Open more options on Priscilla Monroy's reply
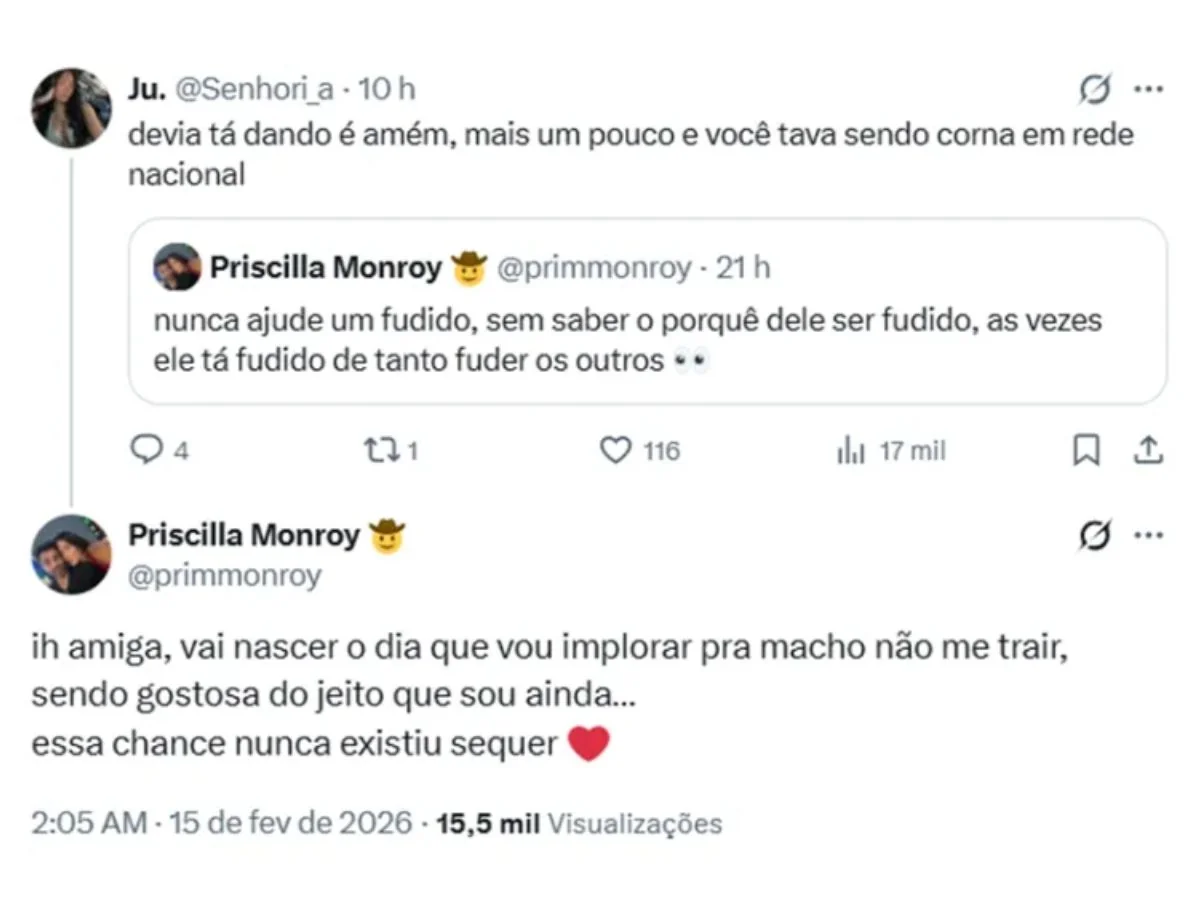 [x=1148, y=537]
